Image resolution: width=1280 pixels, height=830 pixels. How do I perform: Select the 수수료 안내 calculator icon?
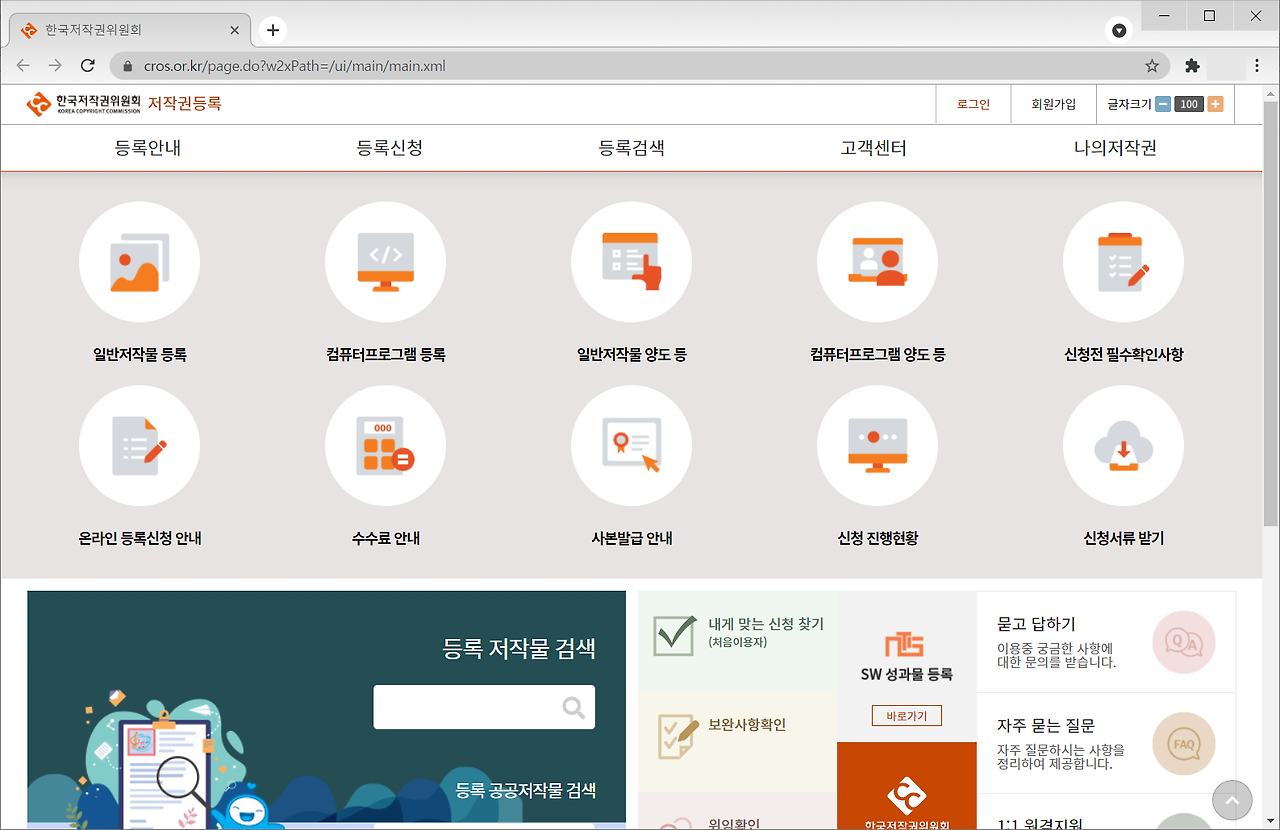click(x=385, y=445)
